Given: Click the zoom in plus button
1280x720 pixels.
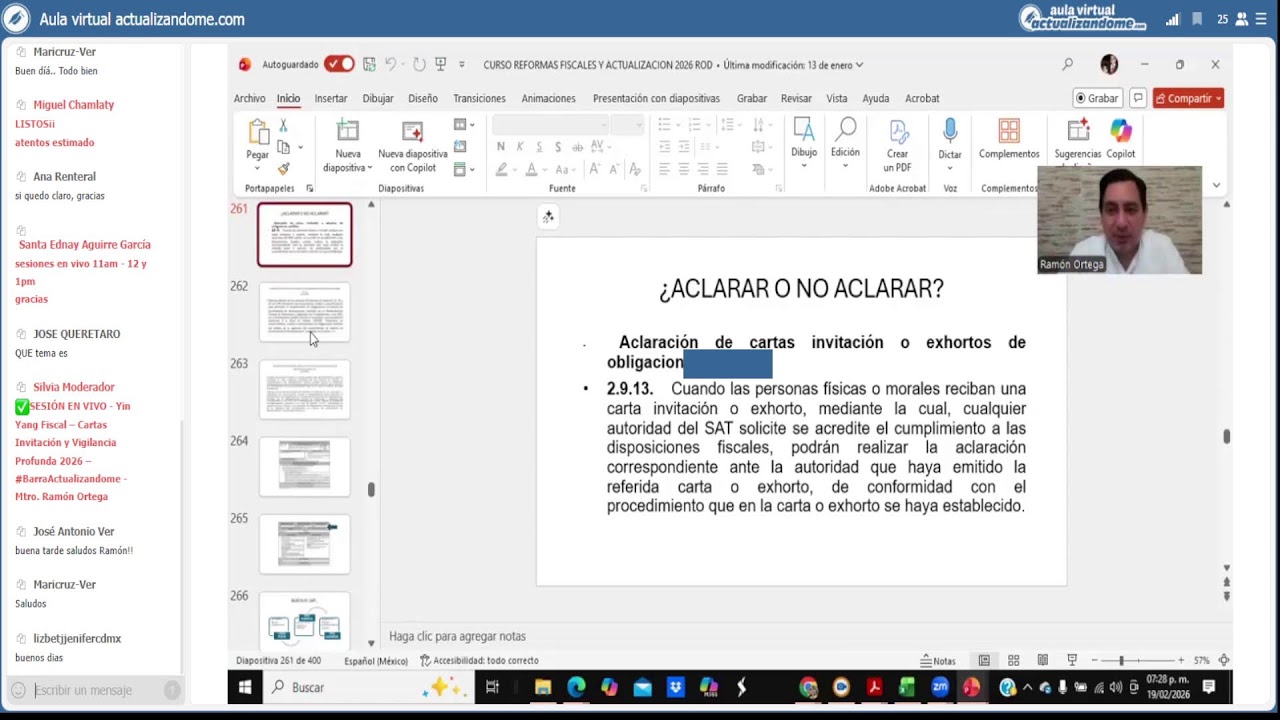Looking at the screenshot, I should [x=1181, y=660].
